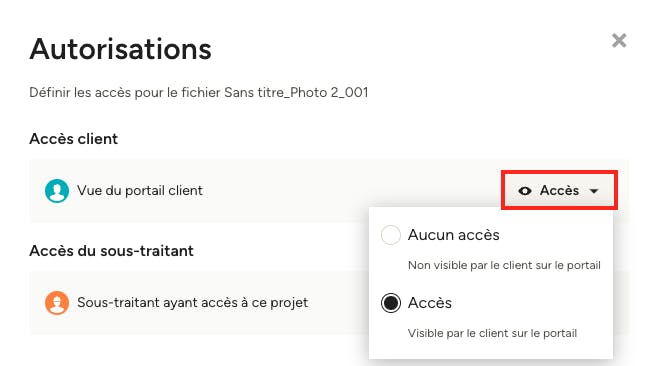
Task: Click the eye icon in the Accès button
Action: point(525,191)
